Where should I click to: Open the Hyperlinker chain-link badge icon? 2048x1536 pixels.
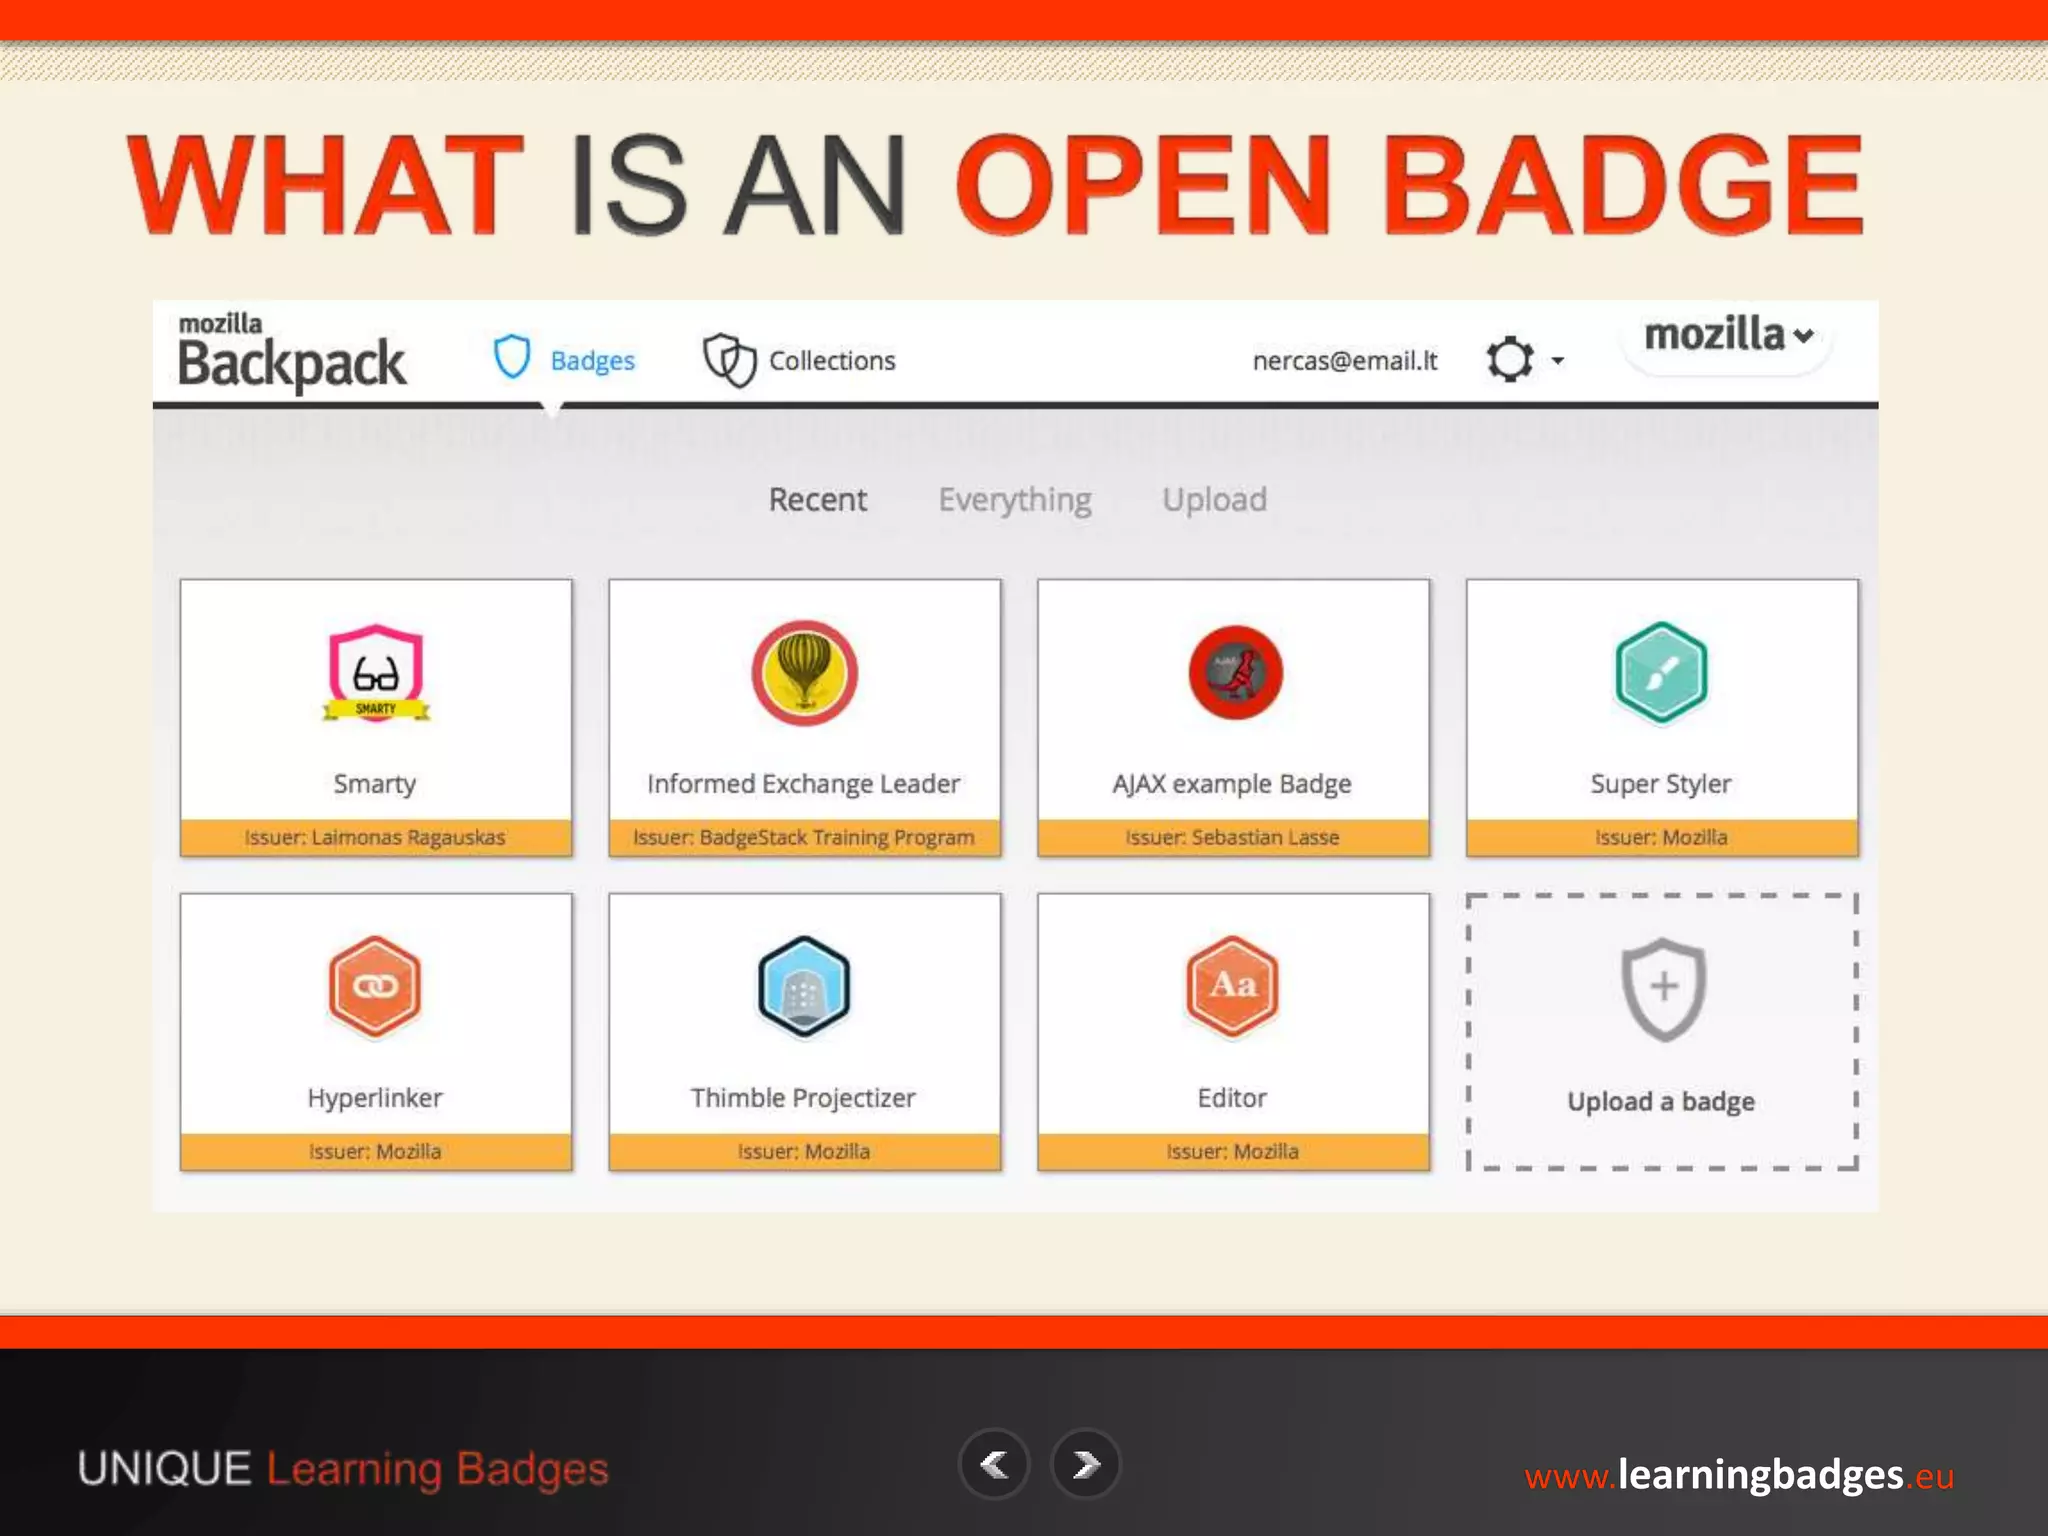(375, 986)
